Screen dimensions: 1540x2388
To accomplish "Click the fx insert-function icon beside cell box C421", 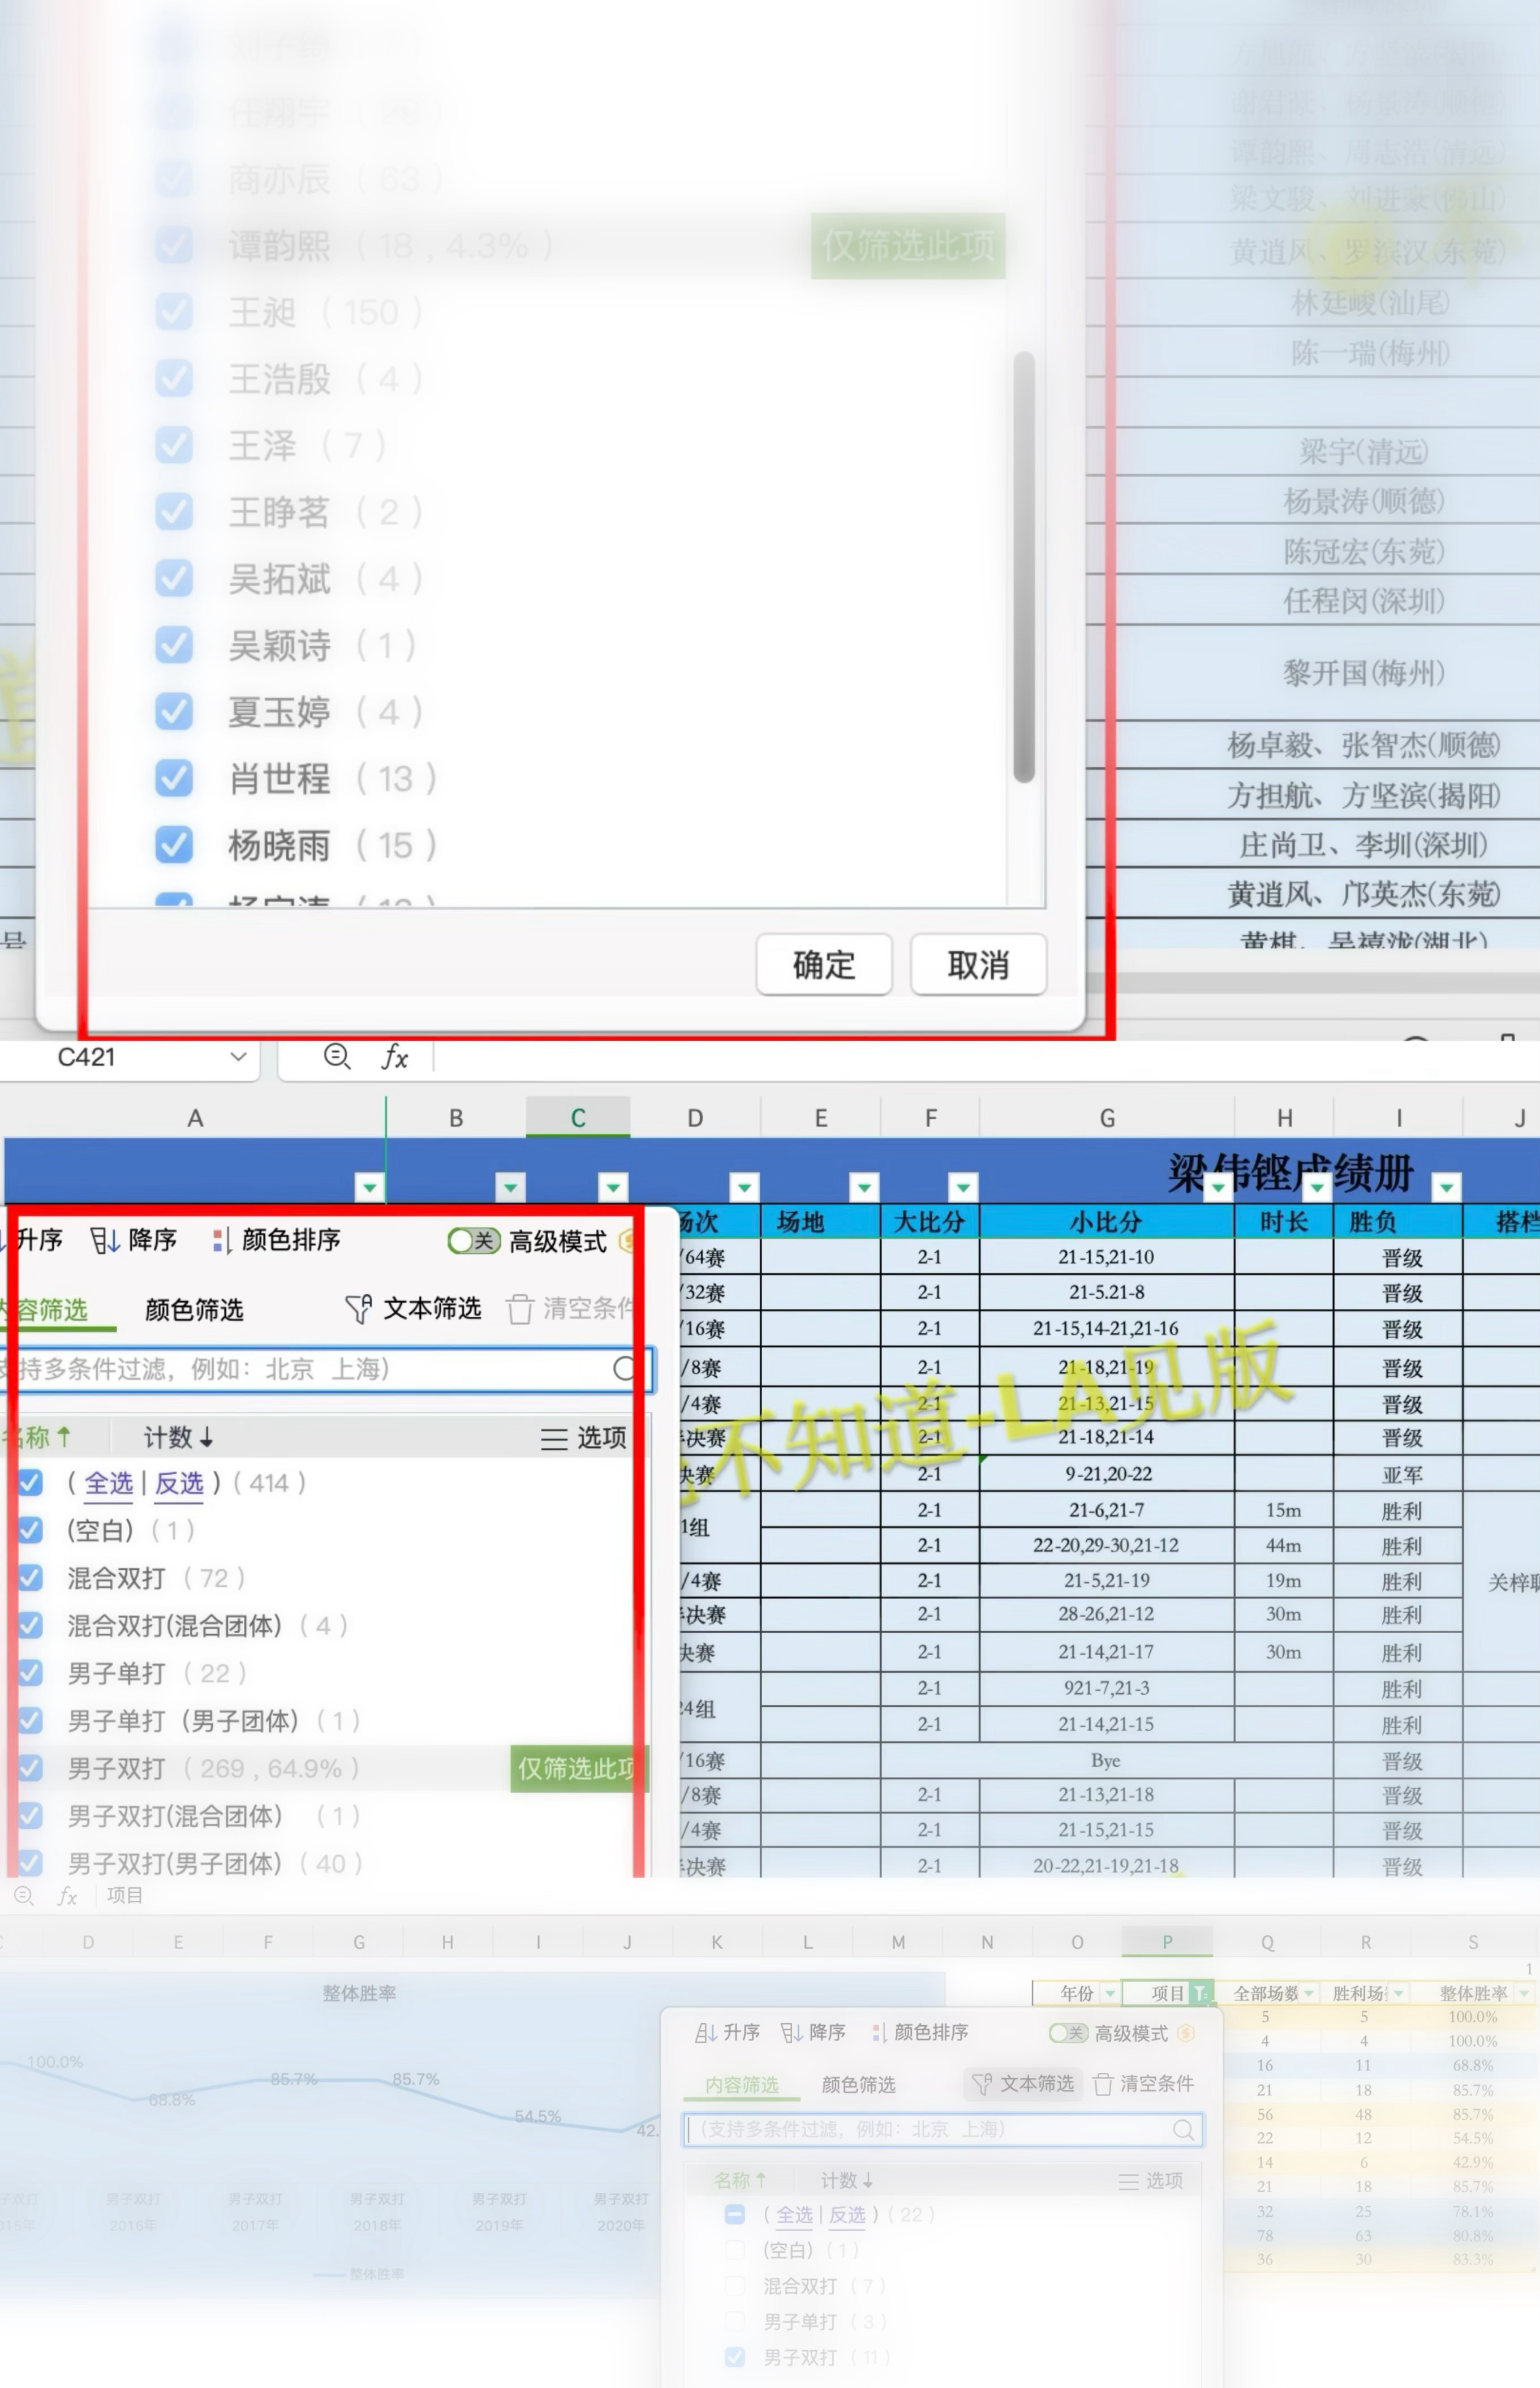I will pyautogui.click(x=395, y=1057).
